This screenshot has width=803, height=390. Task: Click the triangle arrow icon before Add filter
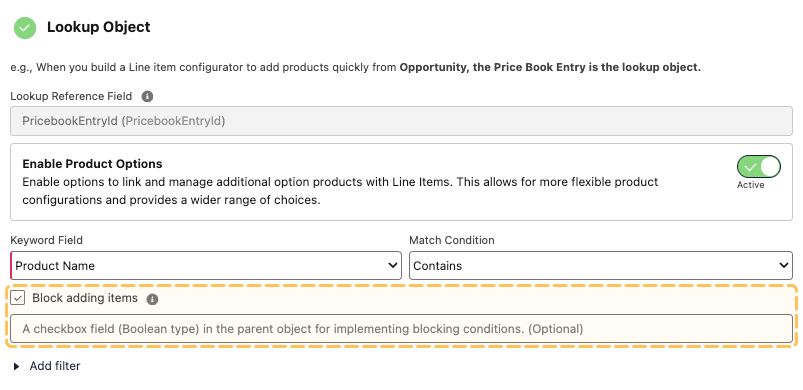tap(16, 366)
